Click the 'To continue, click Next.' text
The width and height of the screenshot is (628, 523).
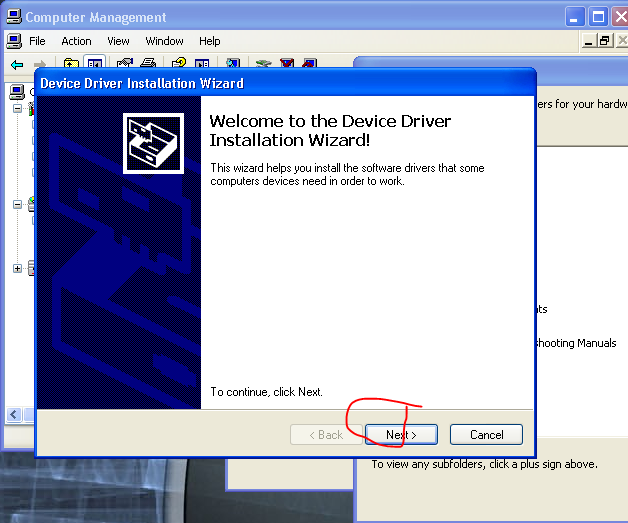click(266, 392)
